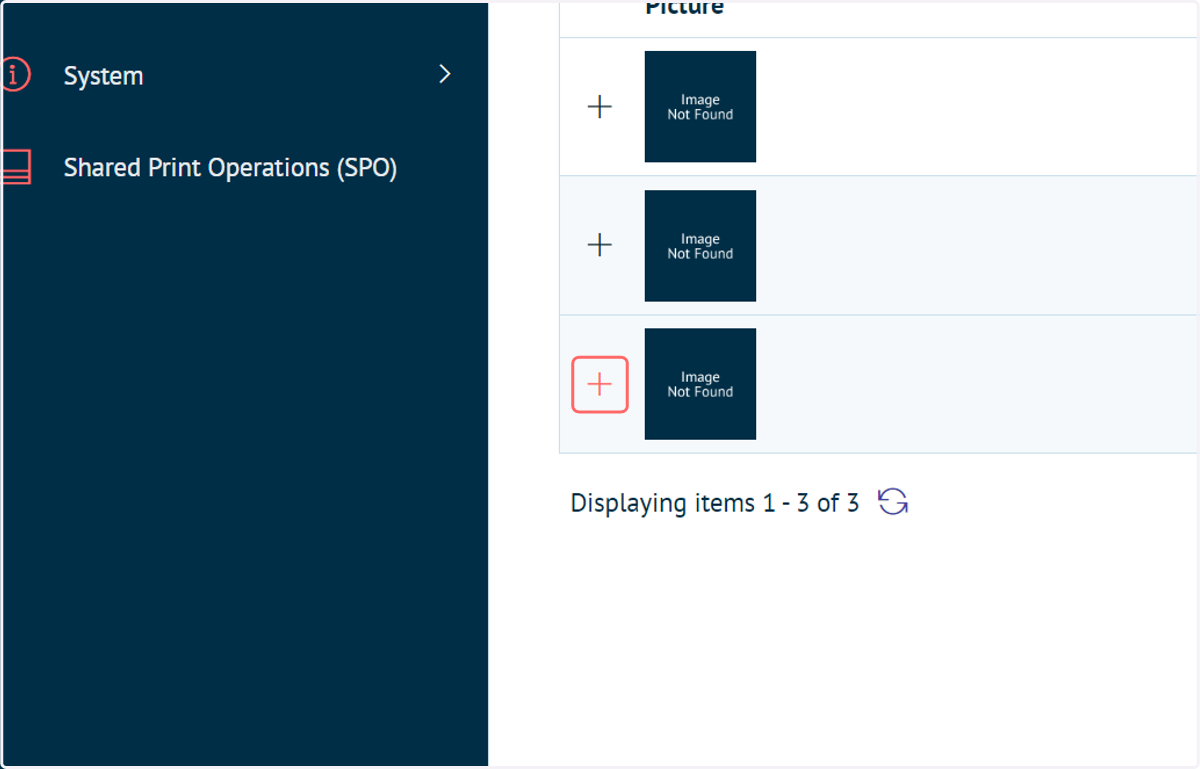Expand the first table row plus

(599, 107)
